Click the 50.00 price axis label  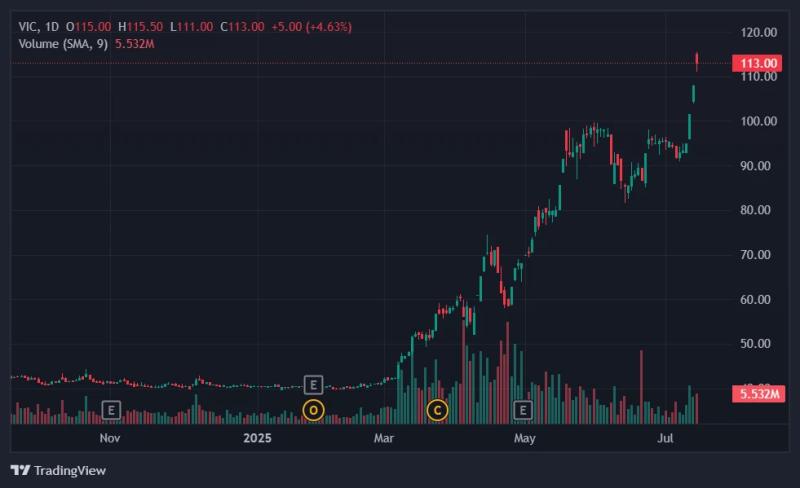(756, 344)
